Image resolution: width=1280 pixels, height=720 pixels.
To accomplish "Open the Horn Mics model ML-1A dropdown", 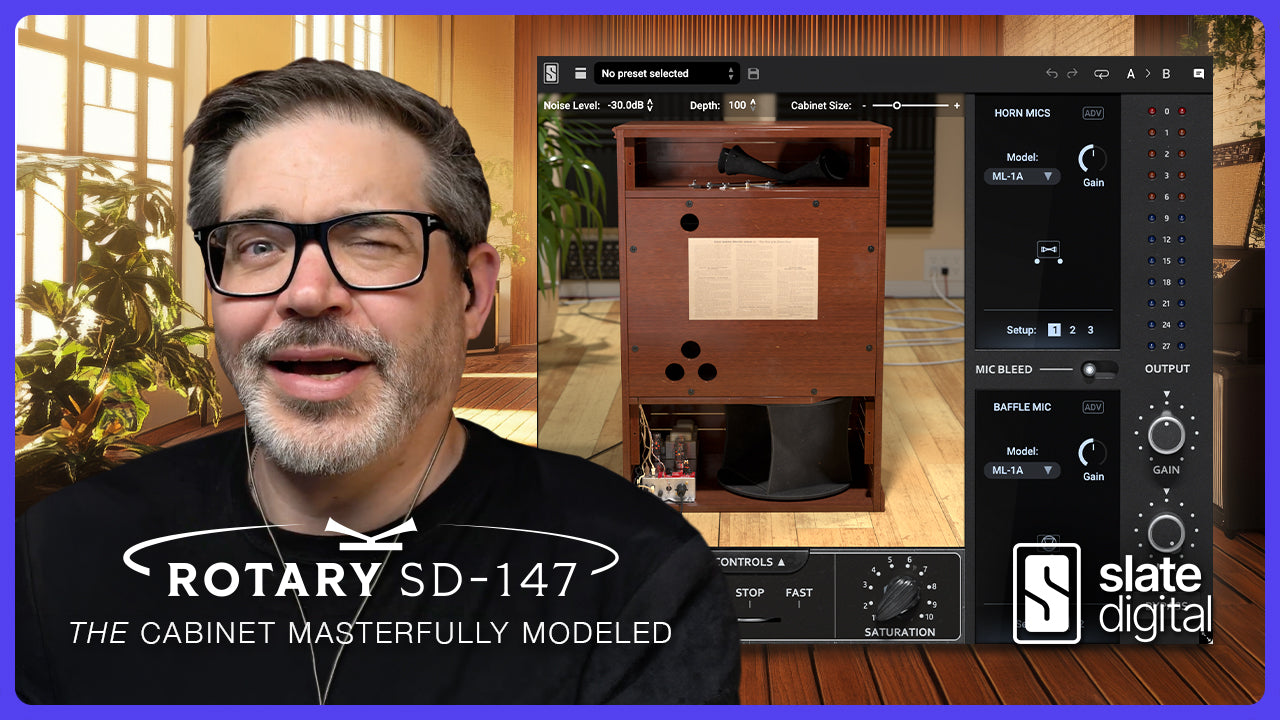I will pos(1022,176).
